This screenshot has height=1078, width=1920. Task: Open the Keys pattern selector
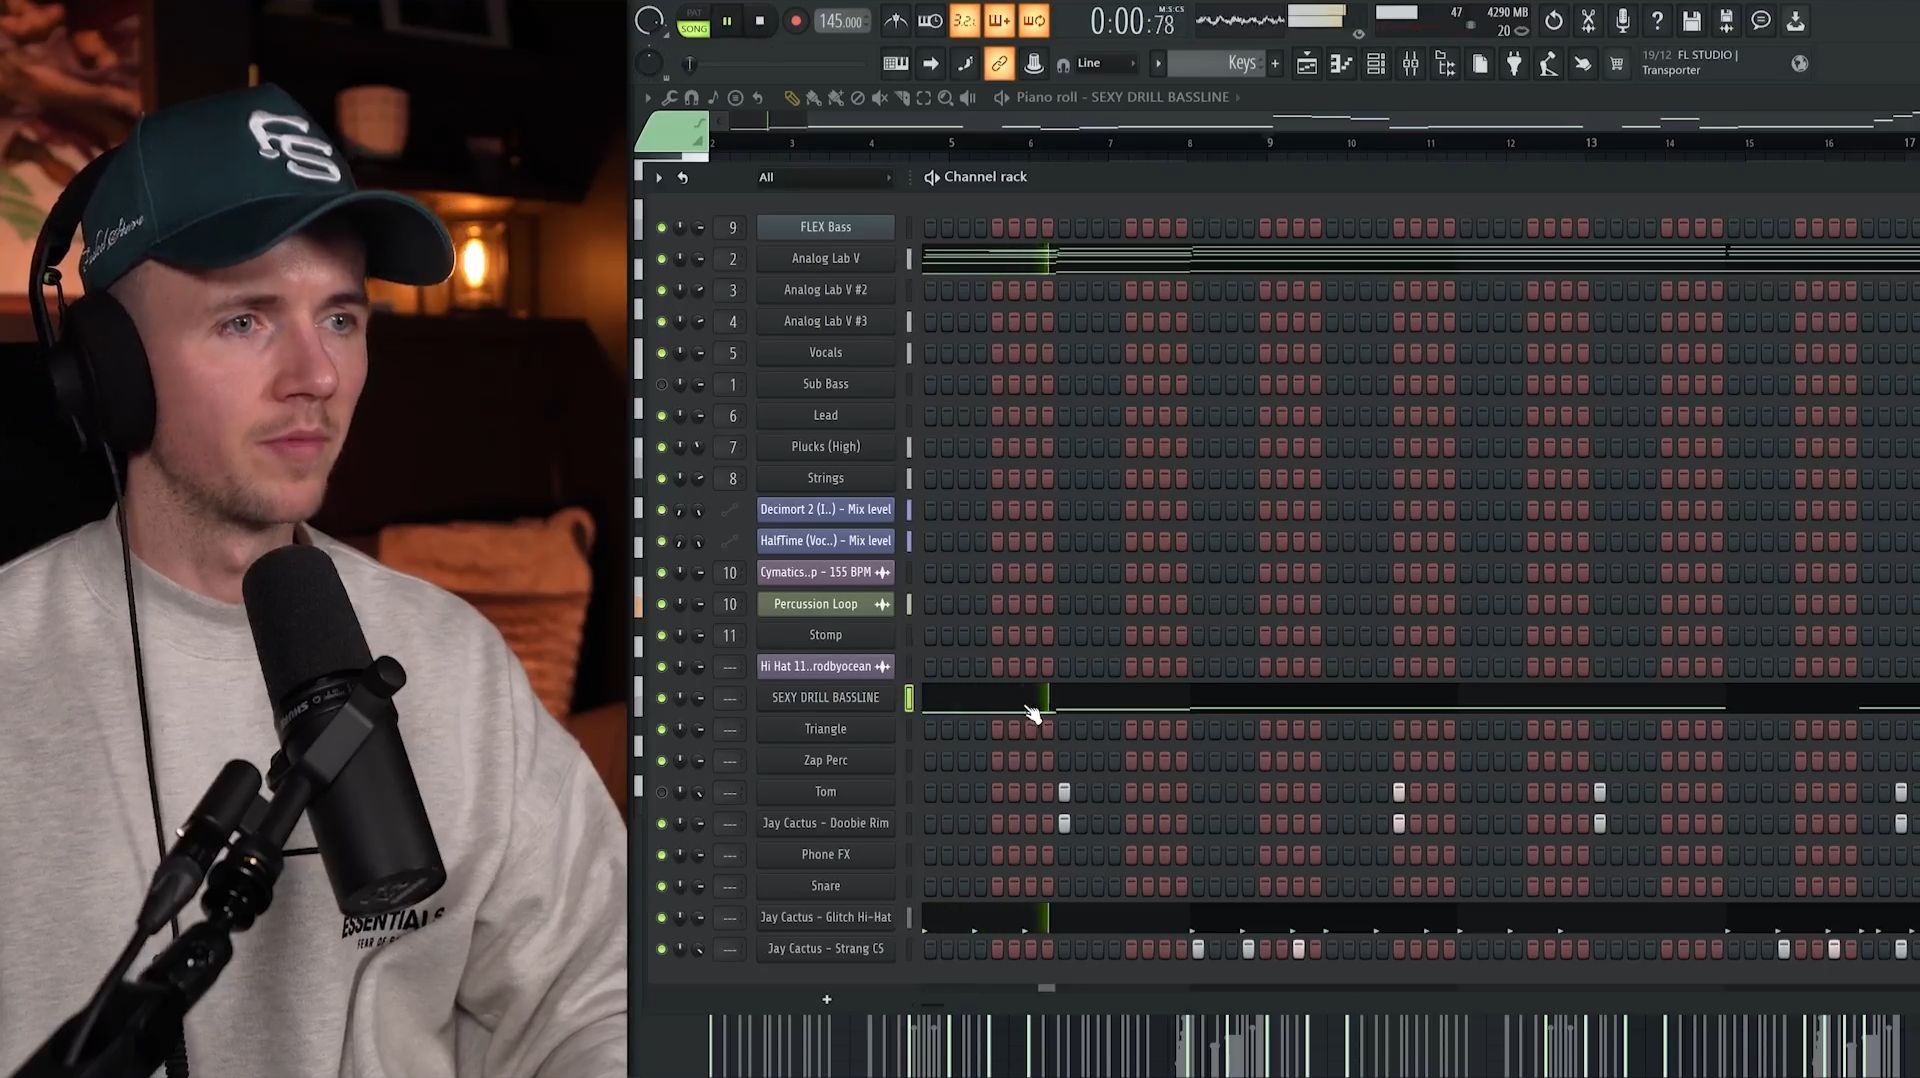(1214, 63)
